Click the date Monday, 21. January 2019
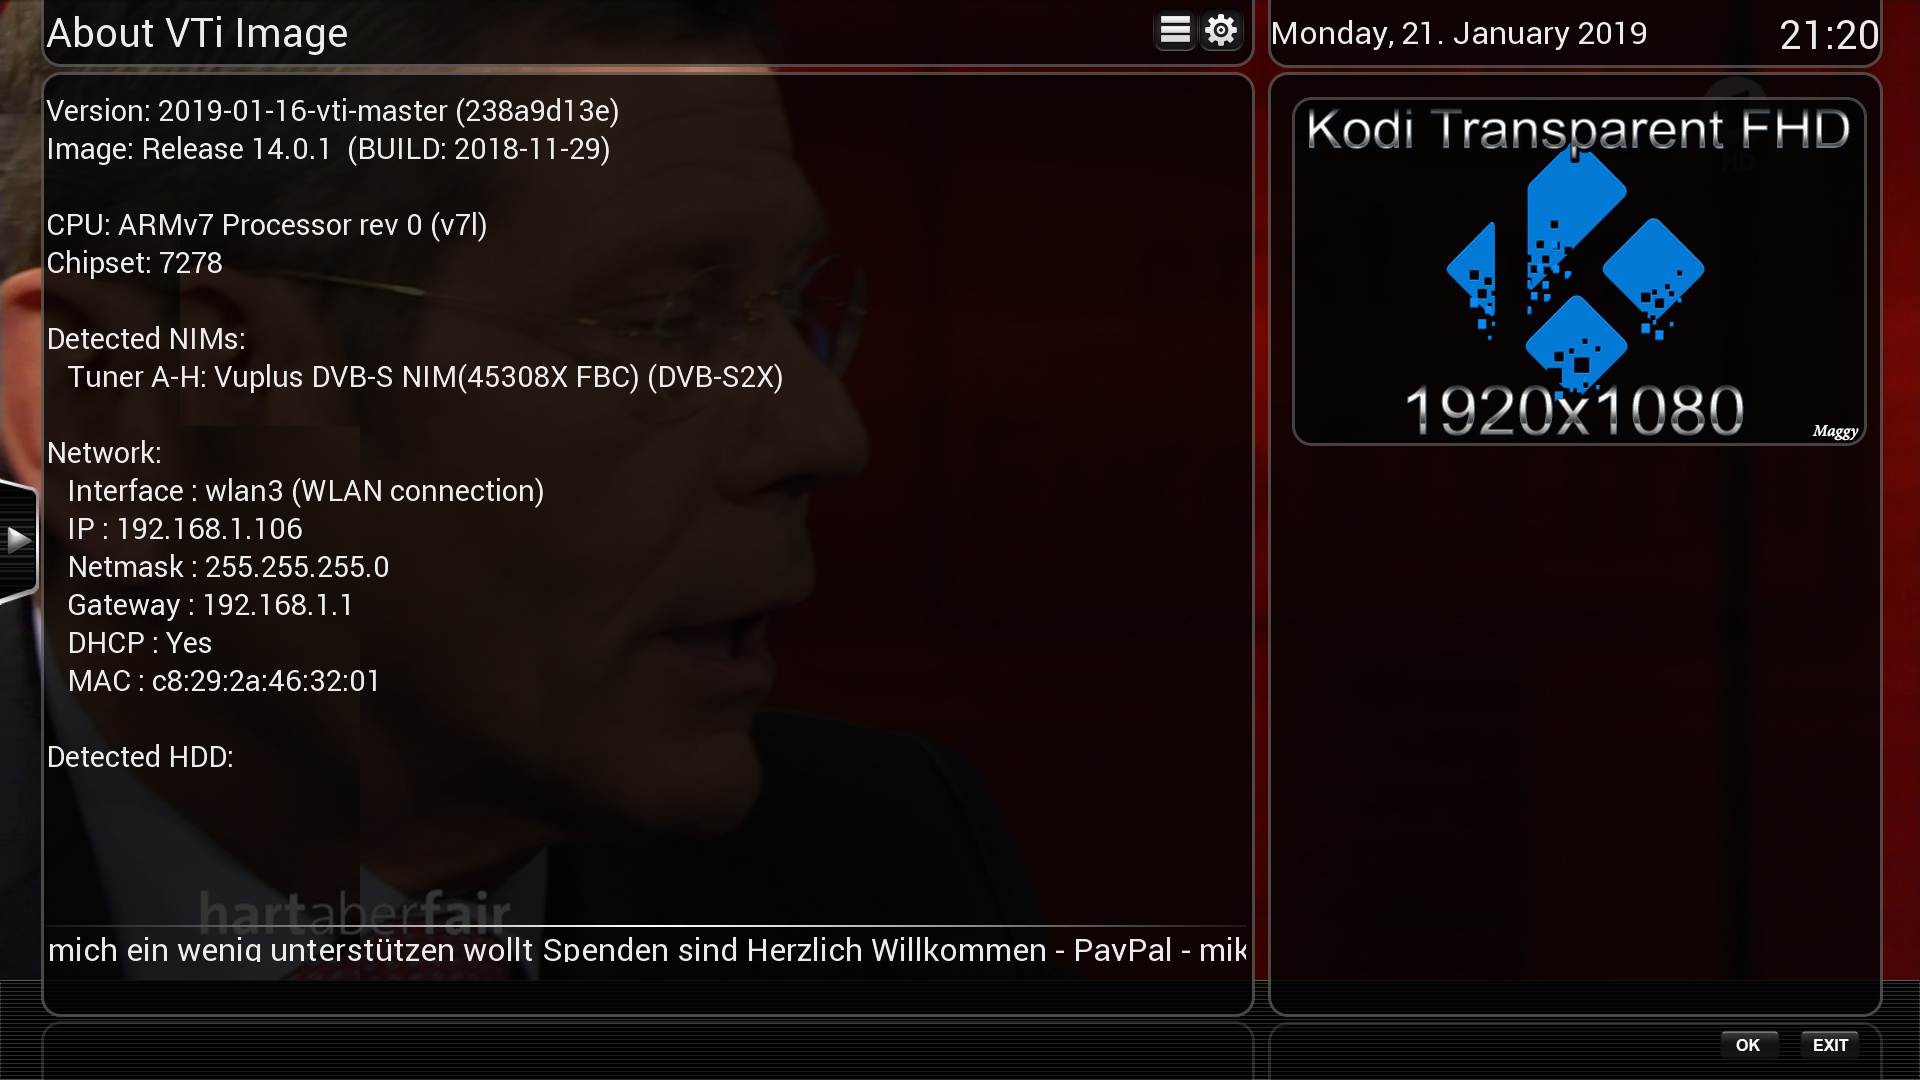The image size is (1920, 1080). (x=1458, y=33)
